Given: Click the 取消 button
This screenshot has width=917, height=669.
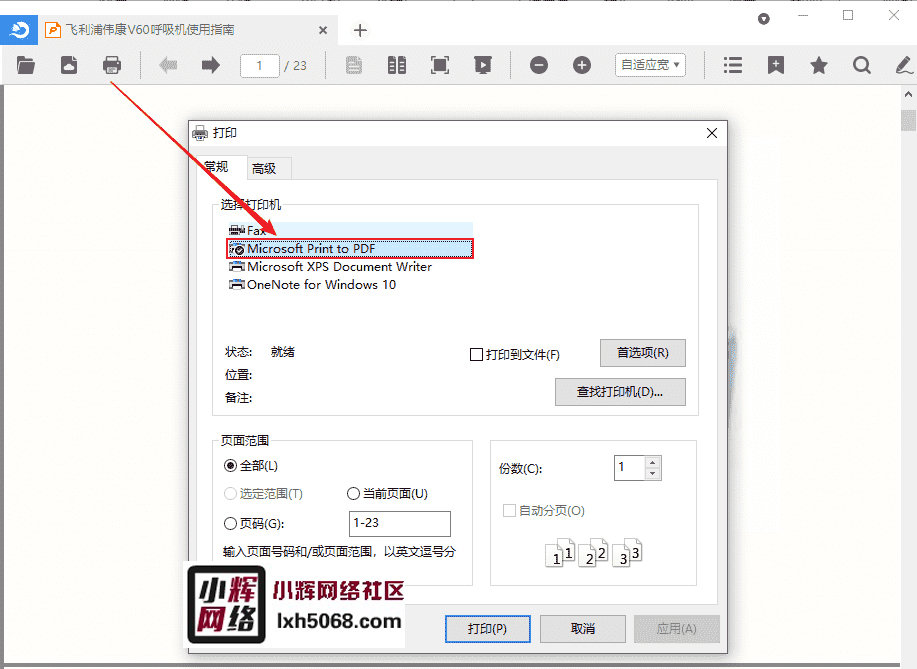Looking at the screenshot, I should [582, 629].
